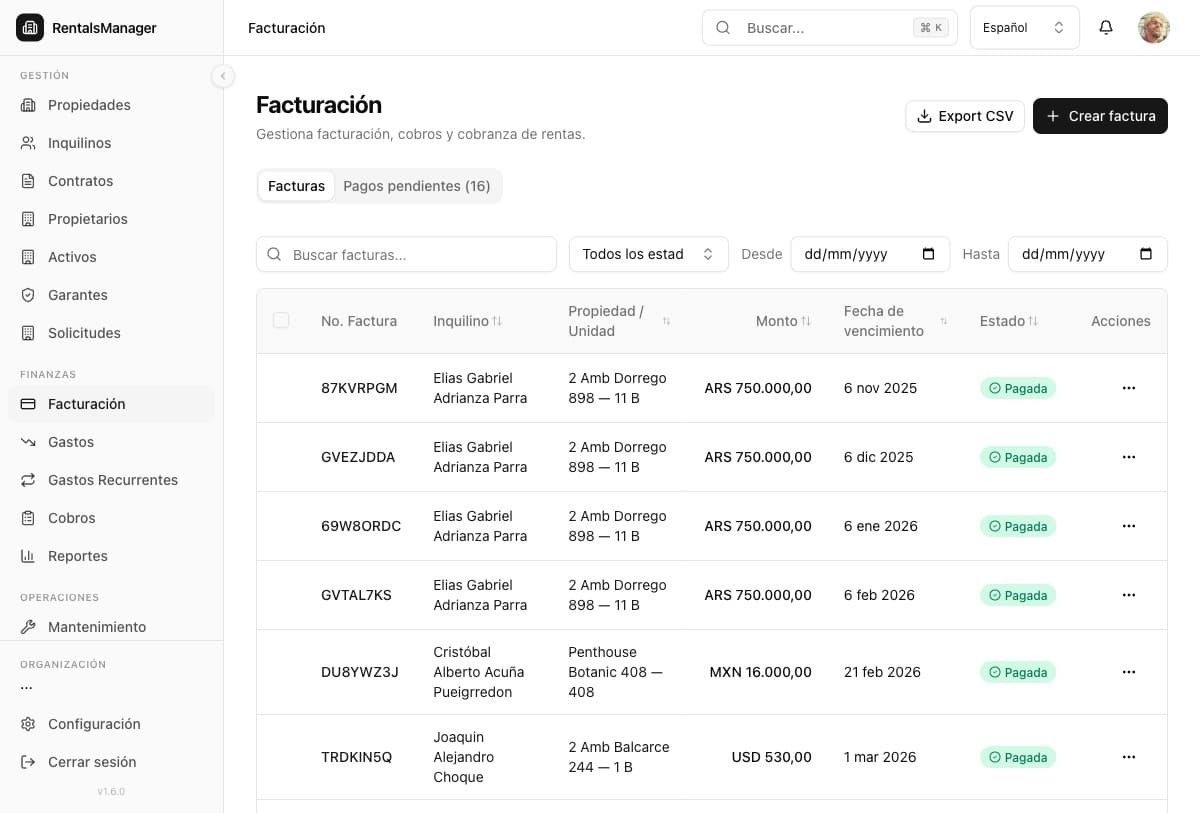Toggle the select-all invoices checkbox

click(x=281, y=320)
